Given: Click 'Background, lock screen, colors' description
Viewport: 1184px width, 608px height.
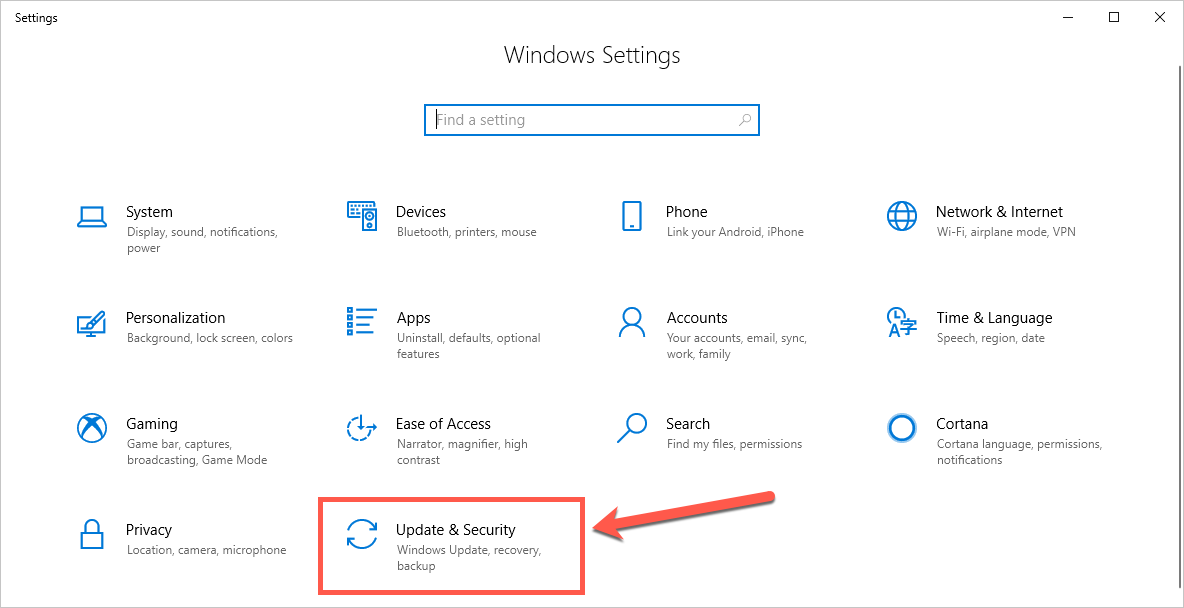Looking at the screenshot, I should pyautogui.click(x=210, y=338).
